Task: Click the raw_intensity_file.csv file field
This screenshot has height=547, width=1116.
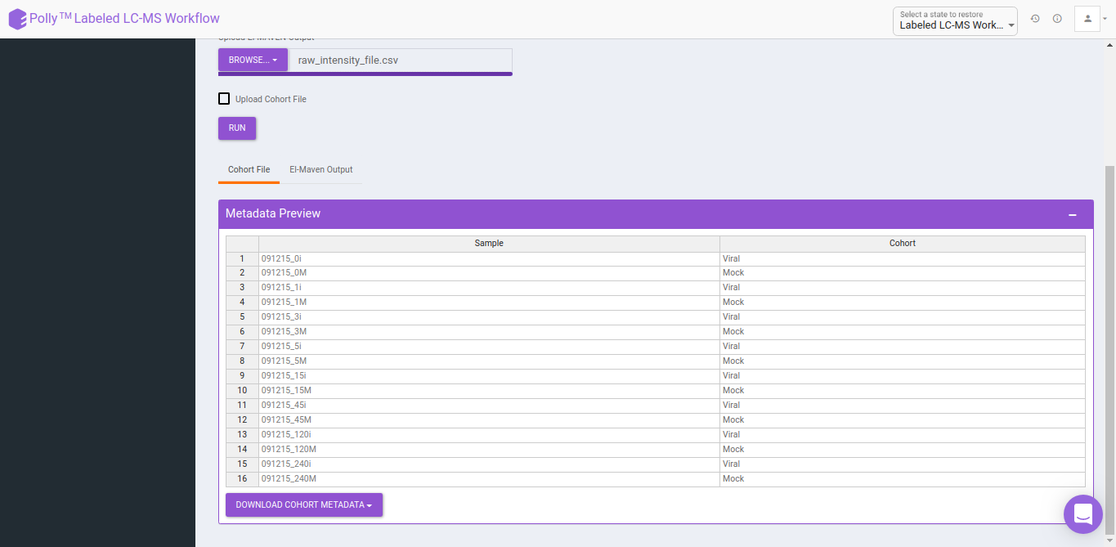Action: (400, 60)
